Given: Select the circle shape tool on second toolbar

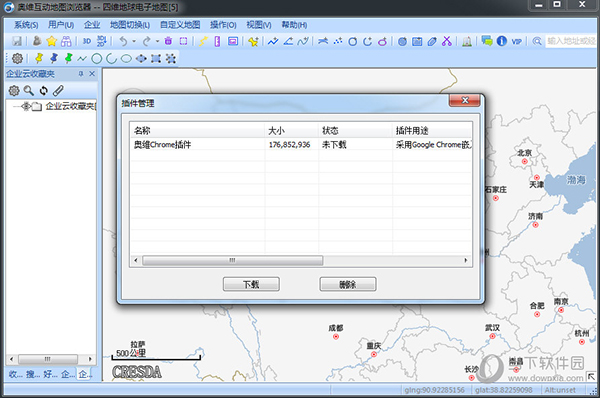Looking at the screenshot, I should tap(97, 59).
